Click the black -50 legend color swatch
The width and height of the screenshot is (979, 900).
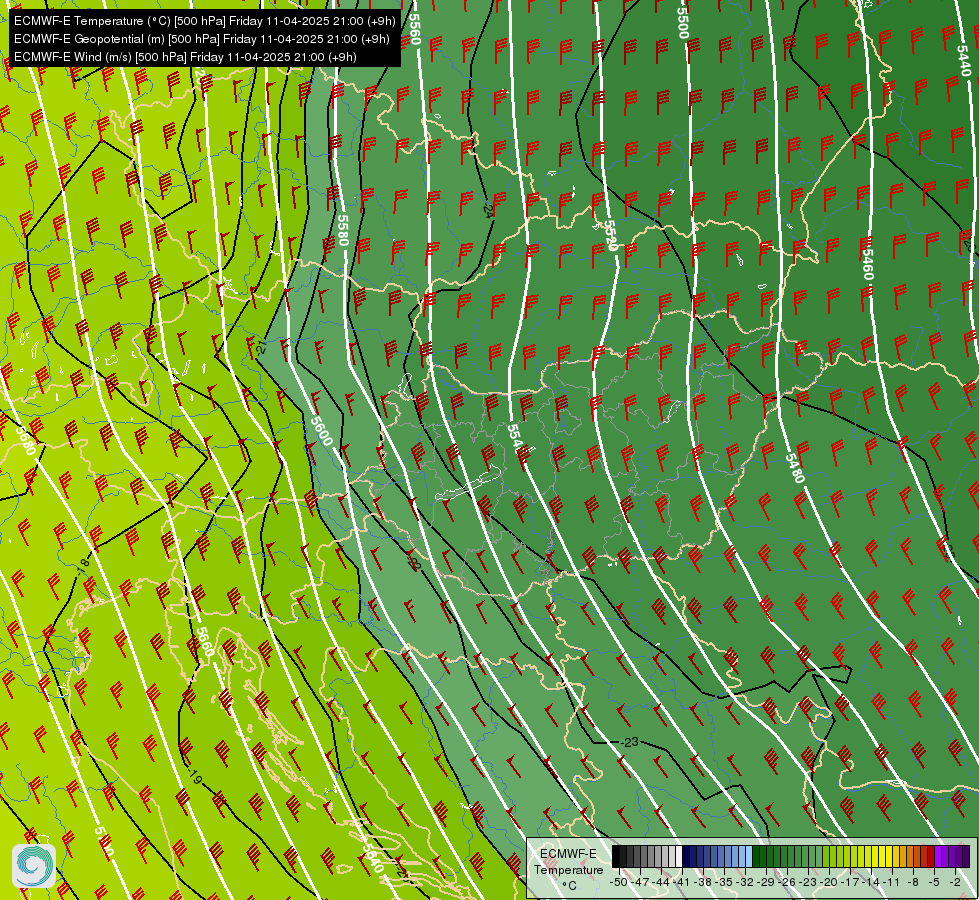616,856
